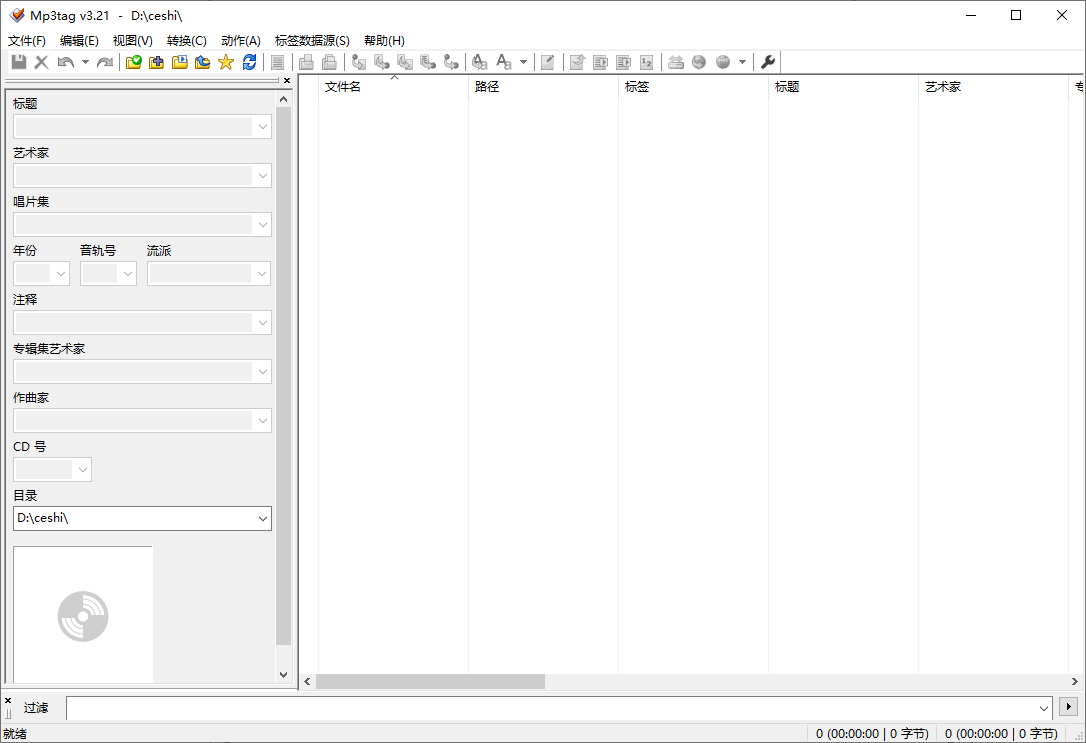Open the 流派 genre dropdown

[262, 274]
